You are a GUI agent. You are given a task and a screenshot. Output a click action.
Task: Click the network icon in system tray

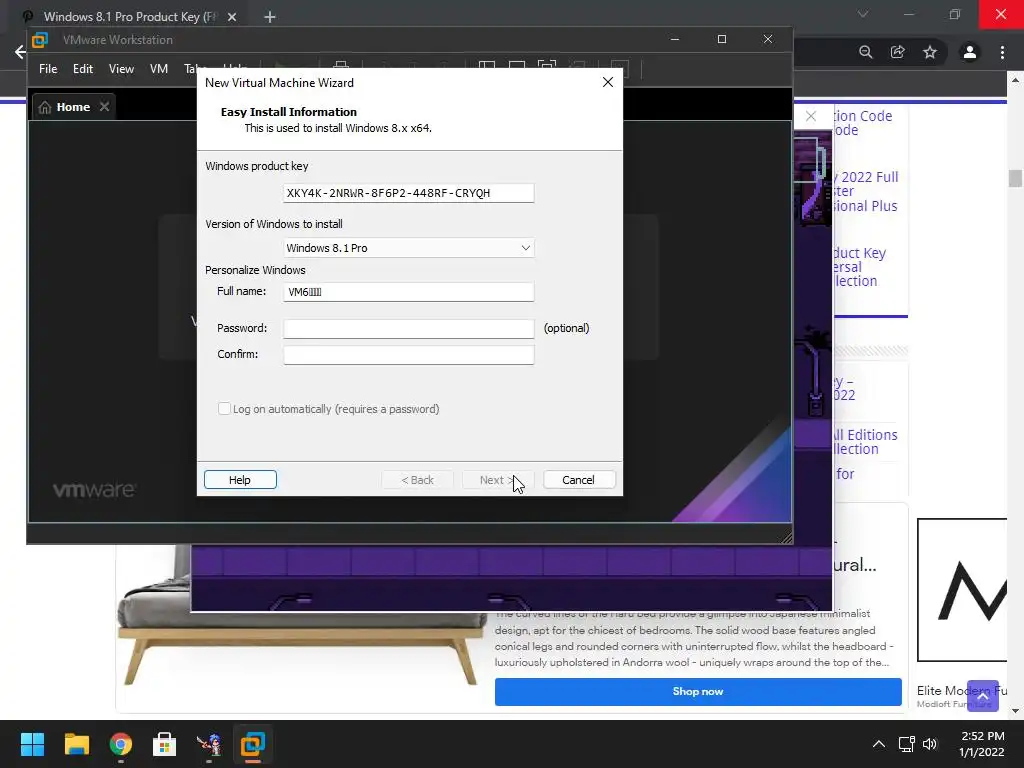coord(906,744)
